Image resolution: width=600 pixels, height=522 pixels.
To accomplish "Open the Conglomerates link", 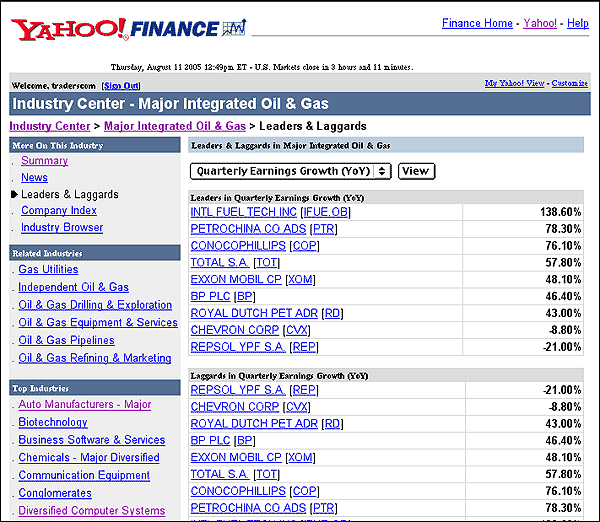I will tap(55, 493).
